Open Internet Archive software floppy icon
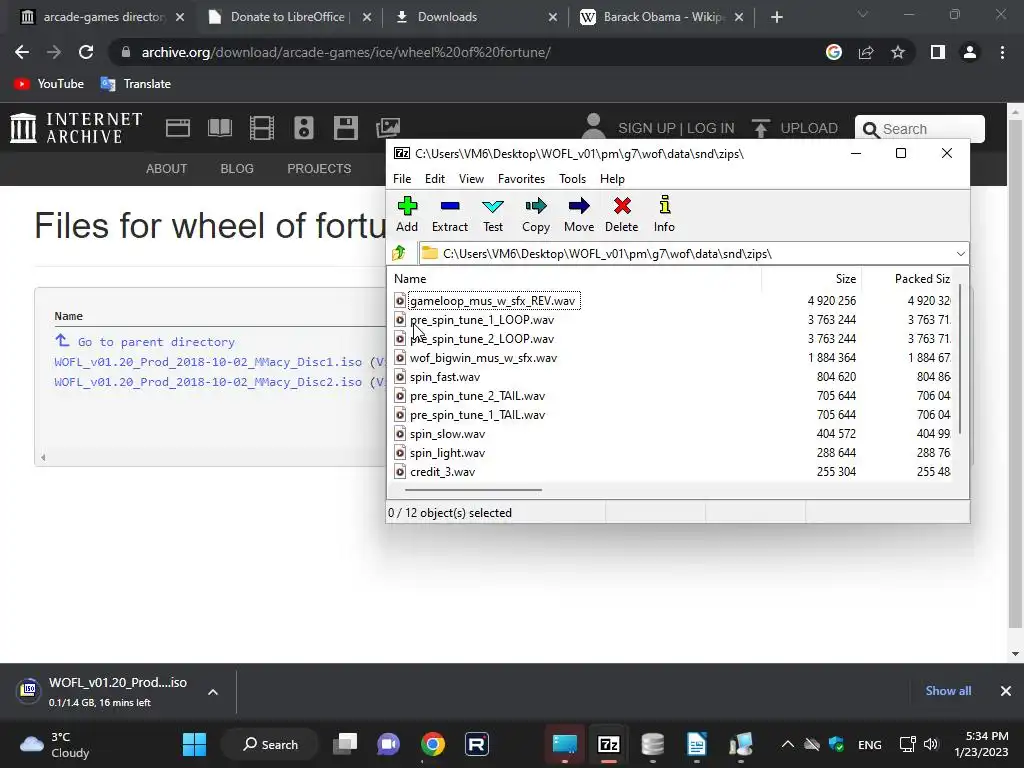This screenshot has height=768, width=1024. pyautogui.click(x=345, y=128)
